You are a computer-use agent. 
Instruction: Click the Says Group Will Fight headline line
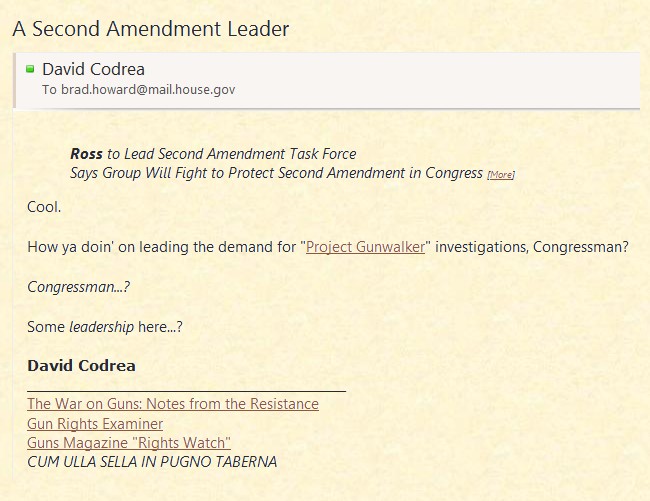pyautogui.click(x=276, y=173)
